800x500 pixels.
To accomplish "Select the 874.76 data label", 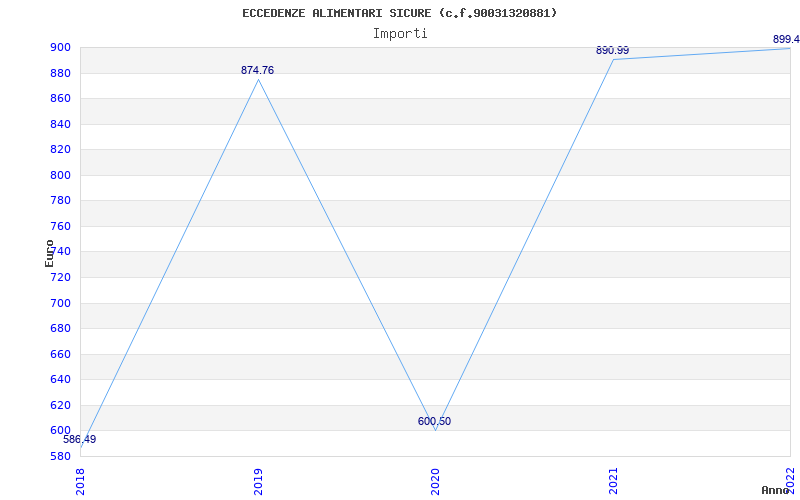I will [x=257, y=70].
